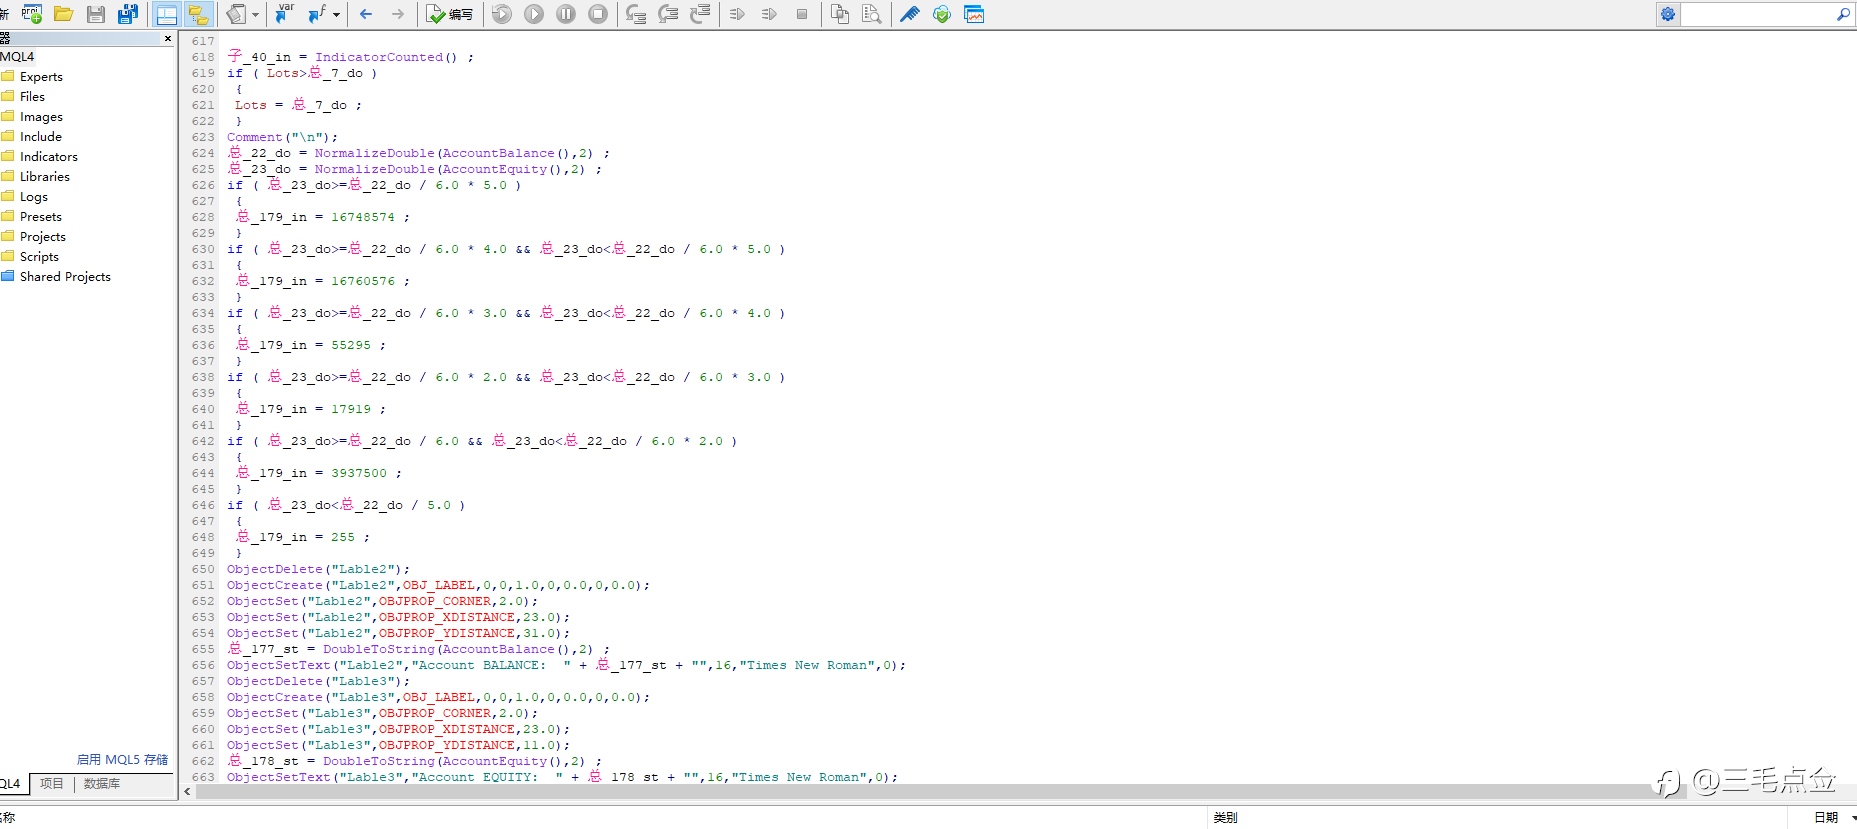Start profiling on real data
The width and height of the screenshot is (1857, 829).
point(737,14)
